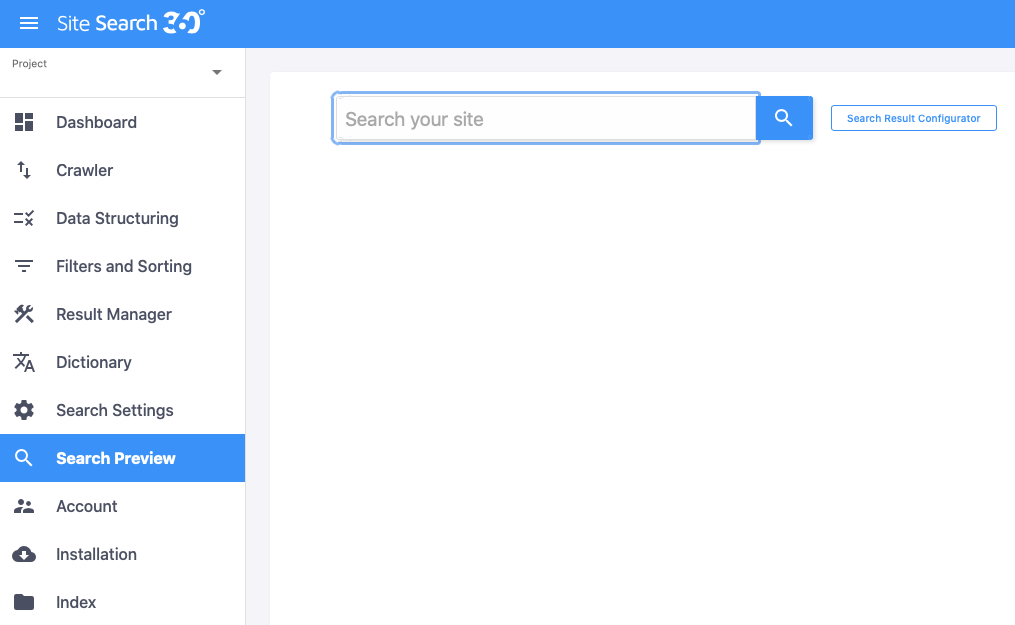Open the Result Manager tools icon
Image resolution: width=1015 pixels, height=625 pixels.
click(x=24, y=314)
